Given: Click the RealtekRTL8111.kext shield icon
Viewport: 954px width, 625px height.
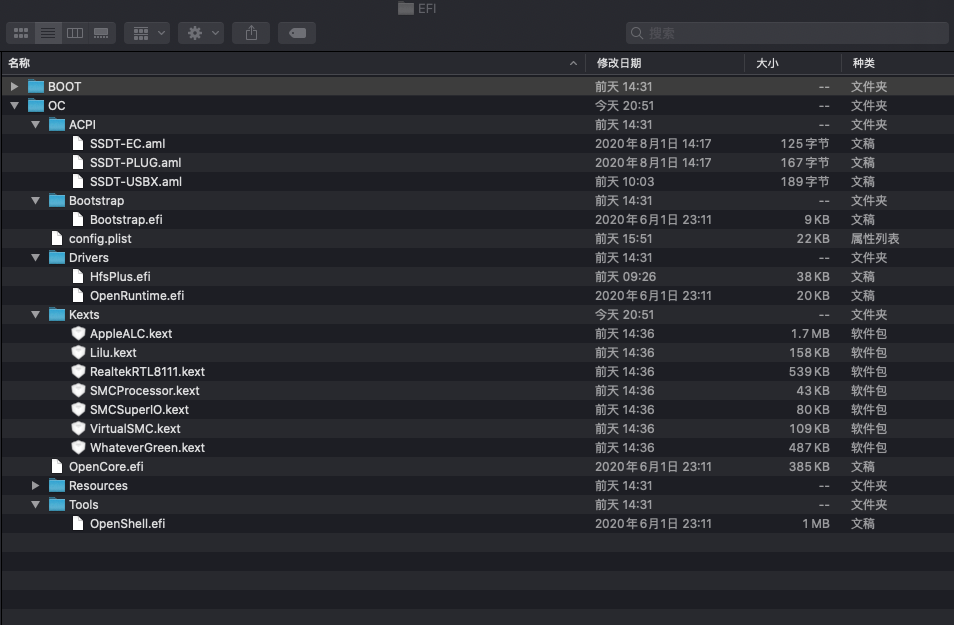Looking at the screenshot, I should 78,371.
